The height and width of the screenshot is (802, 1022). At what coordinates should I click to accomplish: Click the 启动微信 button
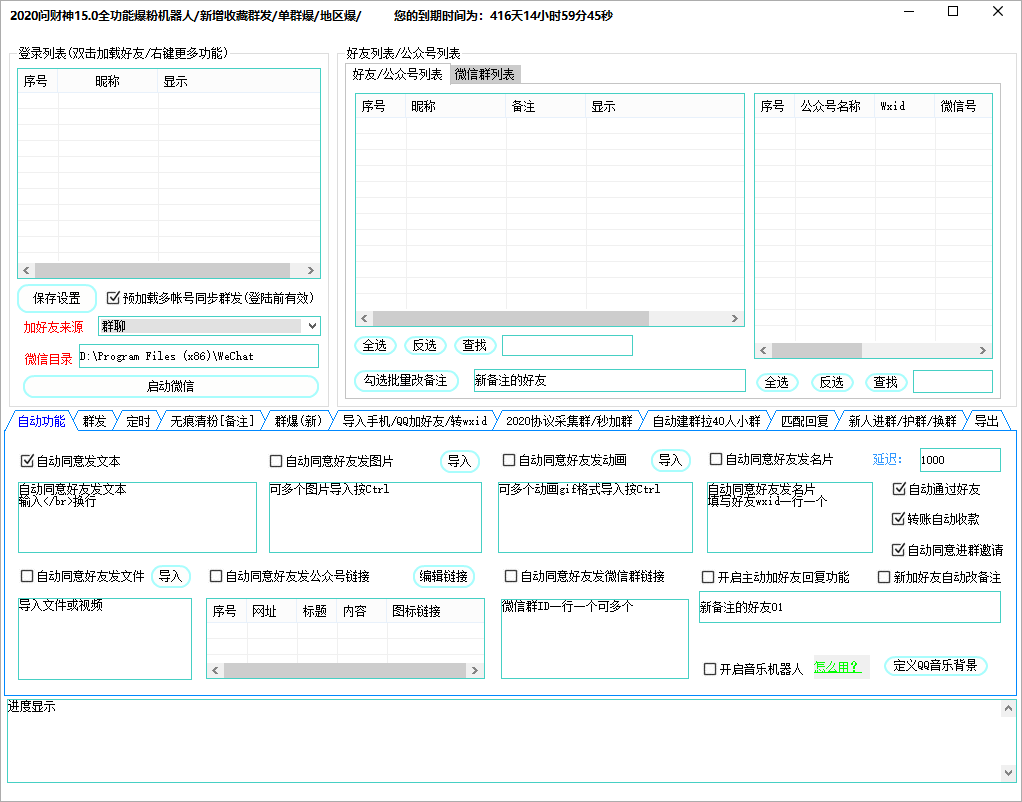coord(171,386)
